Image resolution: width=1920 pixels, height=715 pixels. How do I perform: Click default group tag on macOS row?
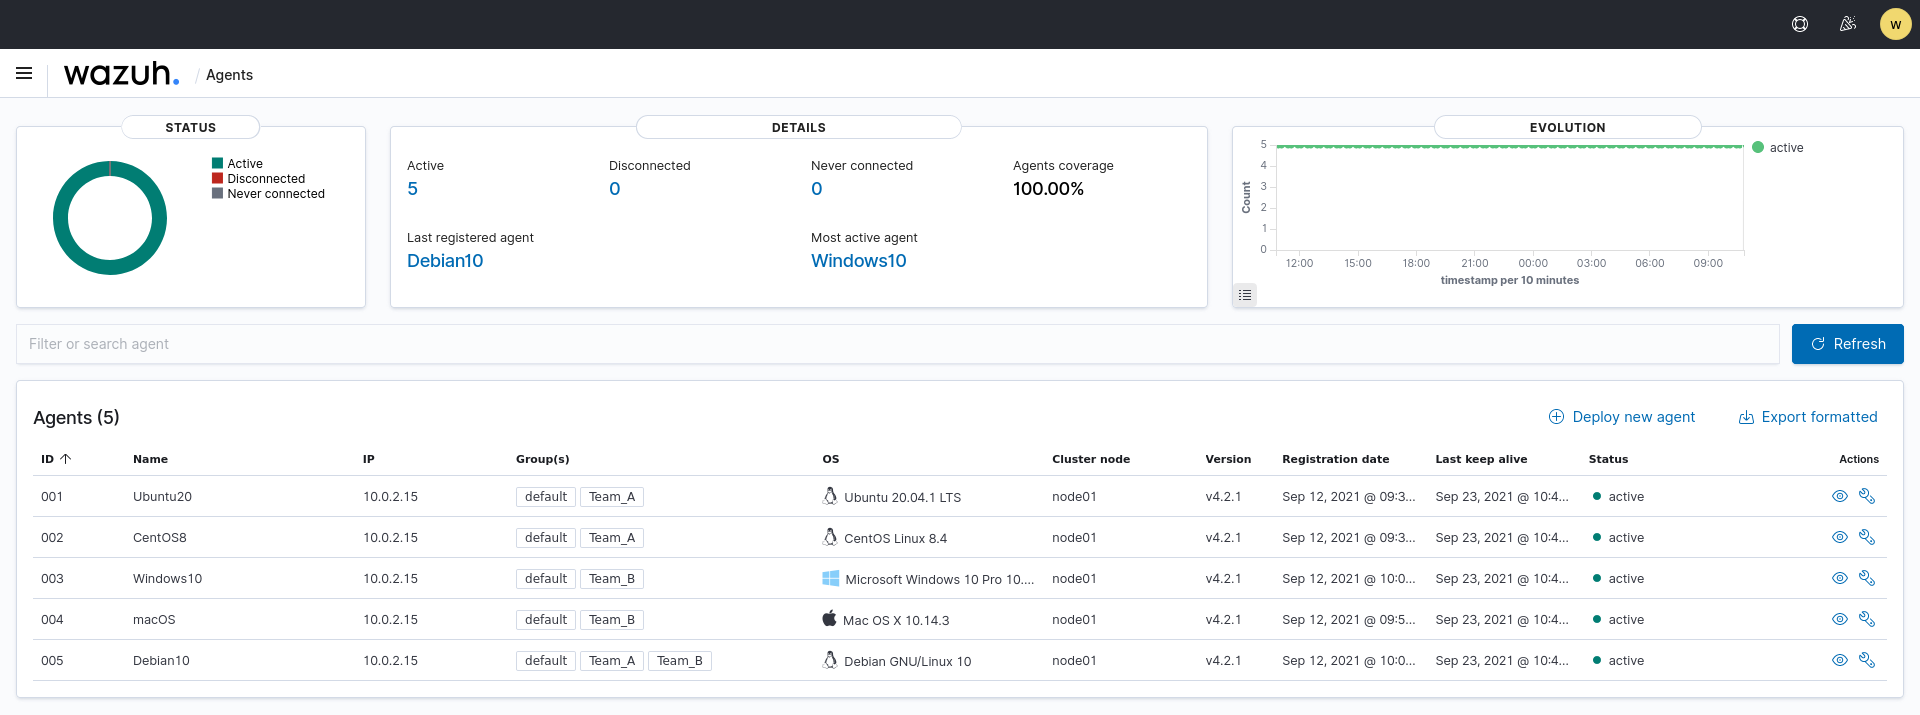pyautogui.click(x=546, y=619)
